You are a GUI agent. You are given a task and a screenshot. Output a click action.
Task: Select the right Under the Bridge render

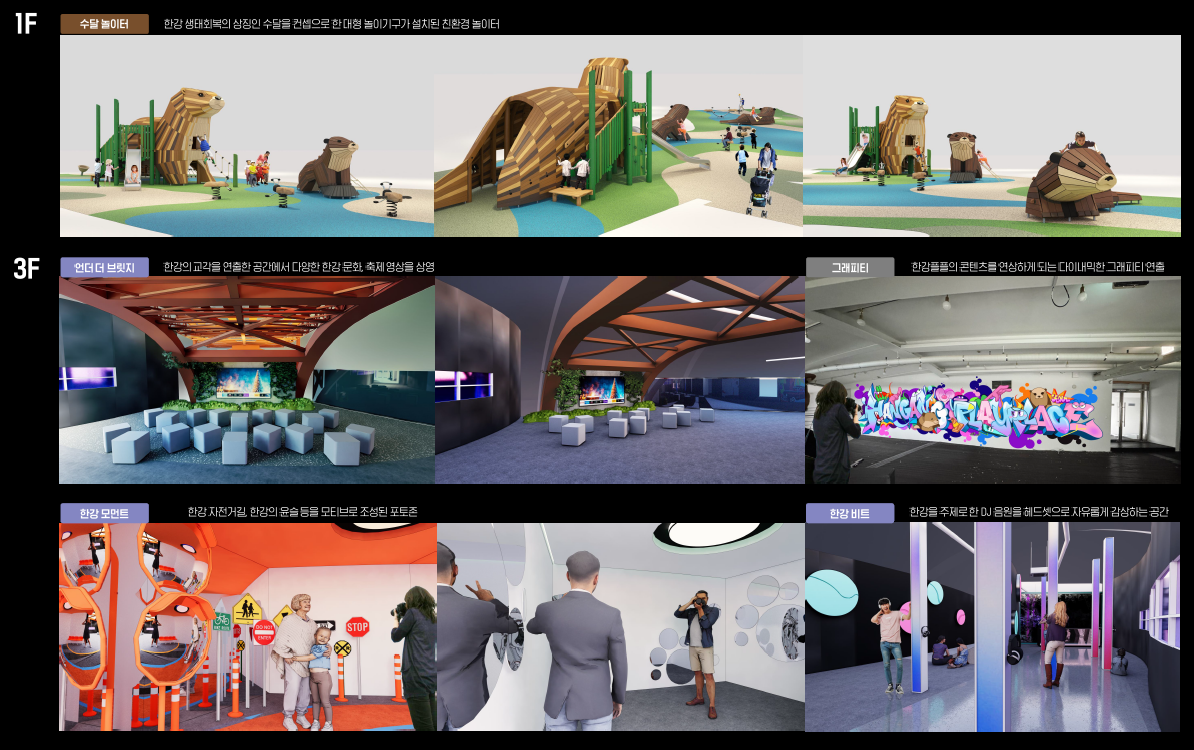619,380
